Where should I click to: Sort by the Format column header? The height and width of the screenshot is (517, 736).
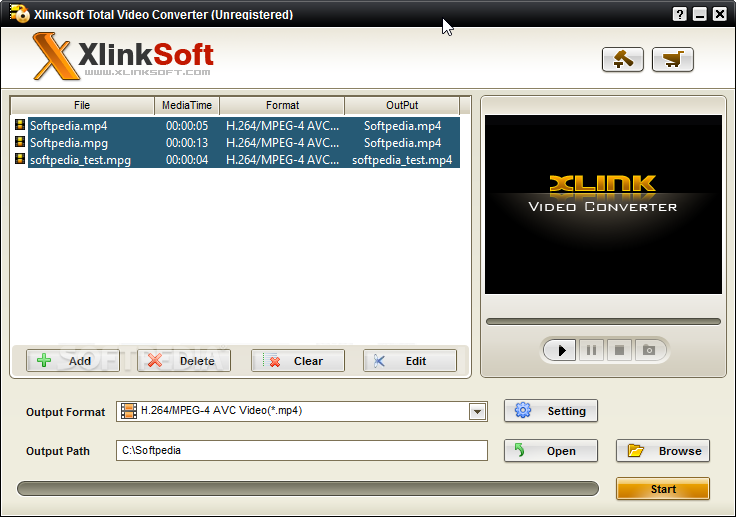click(282, 105)
